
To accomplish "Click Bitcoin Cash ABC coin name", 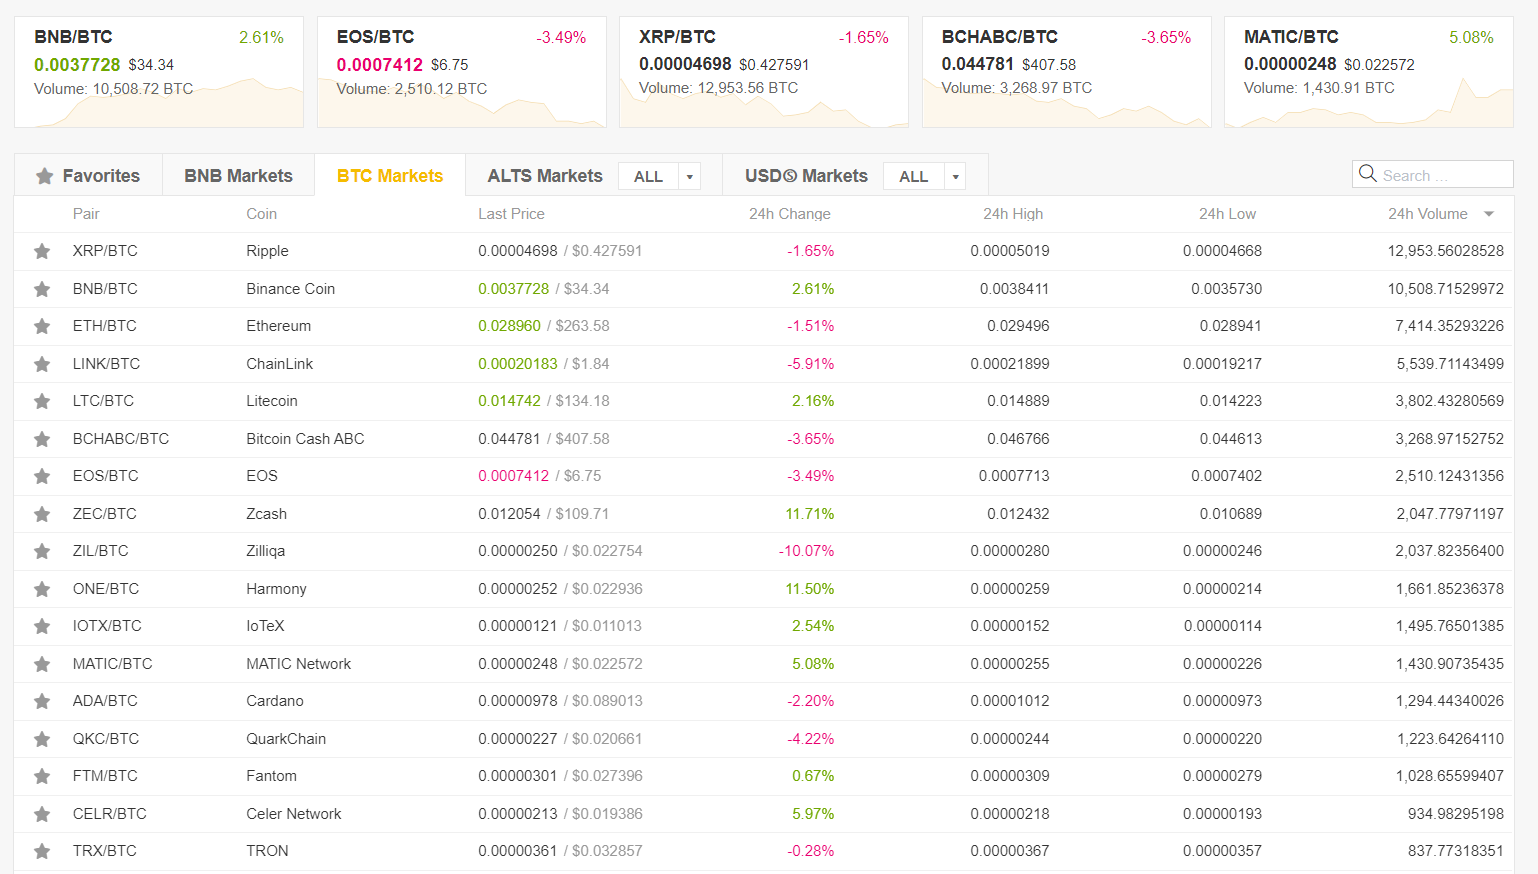I will pyautogui.click(x=305, y=439).
